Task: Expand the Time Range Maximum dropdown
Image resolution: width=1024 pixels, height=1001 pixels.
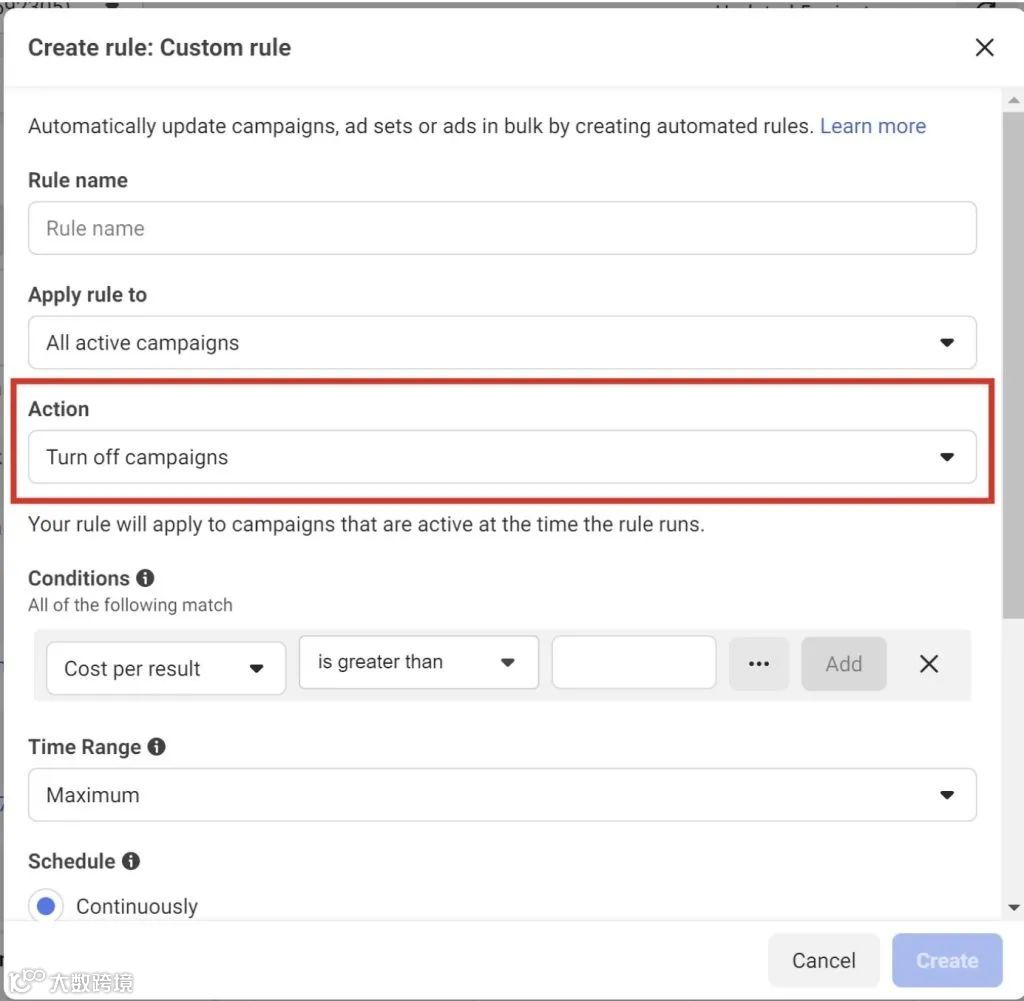Action: click(502, 795)
